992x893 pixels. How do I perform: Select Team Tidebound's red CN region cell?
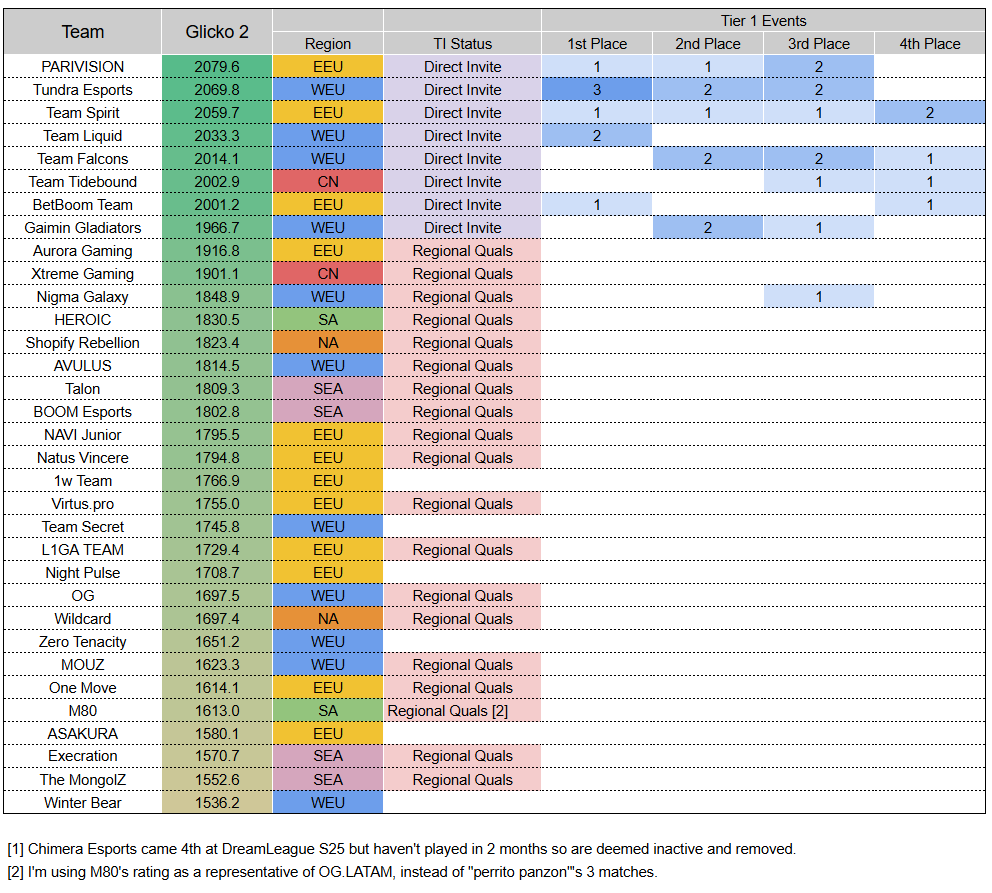pos(328,182)
